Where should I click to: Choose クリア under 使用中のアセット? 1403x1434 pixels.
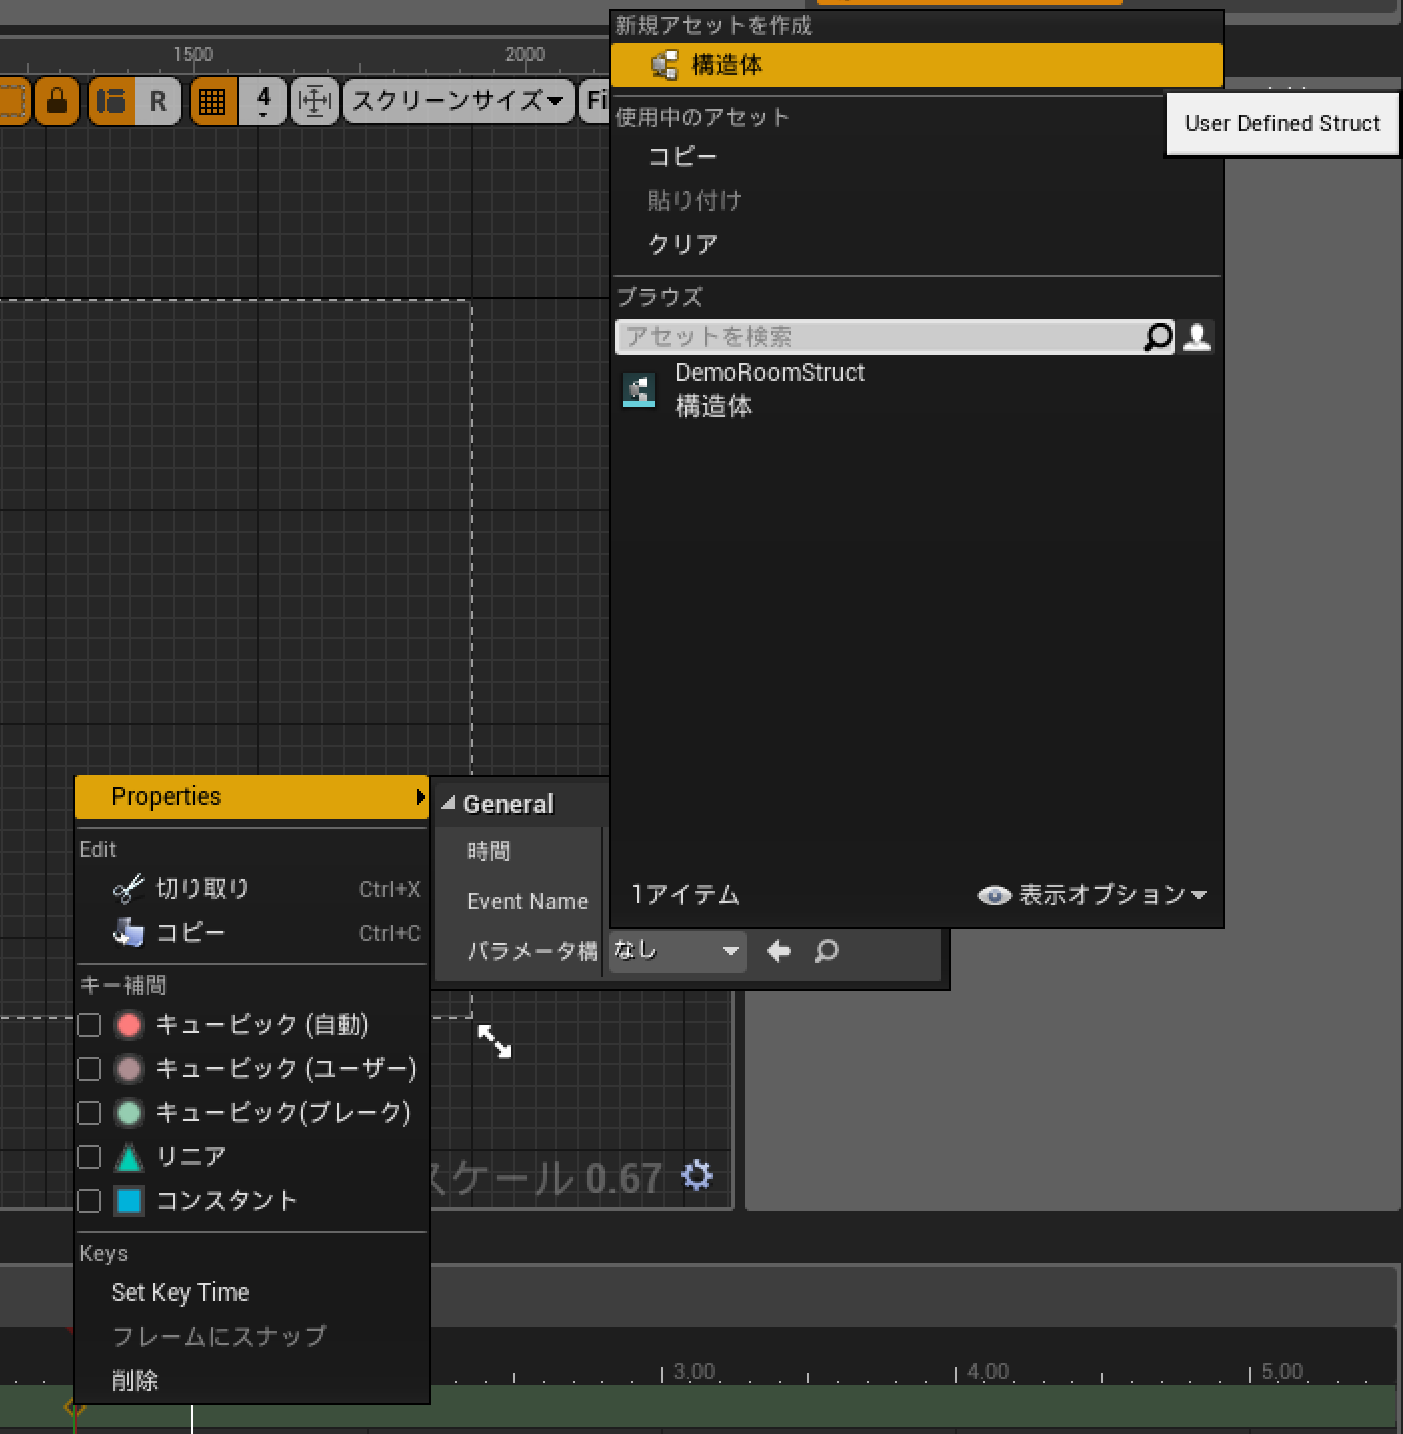tap(683, 244)
